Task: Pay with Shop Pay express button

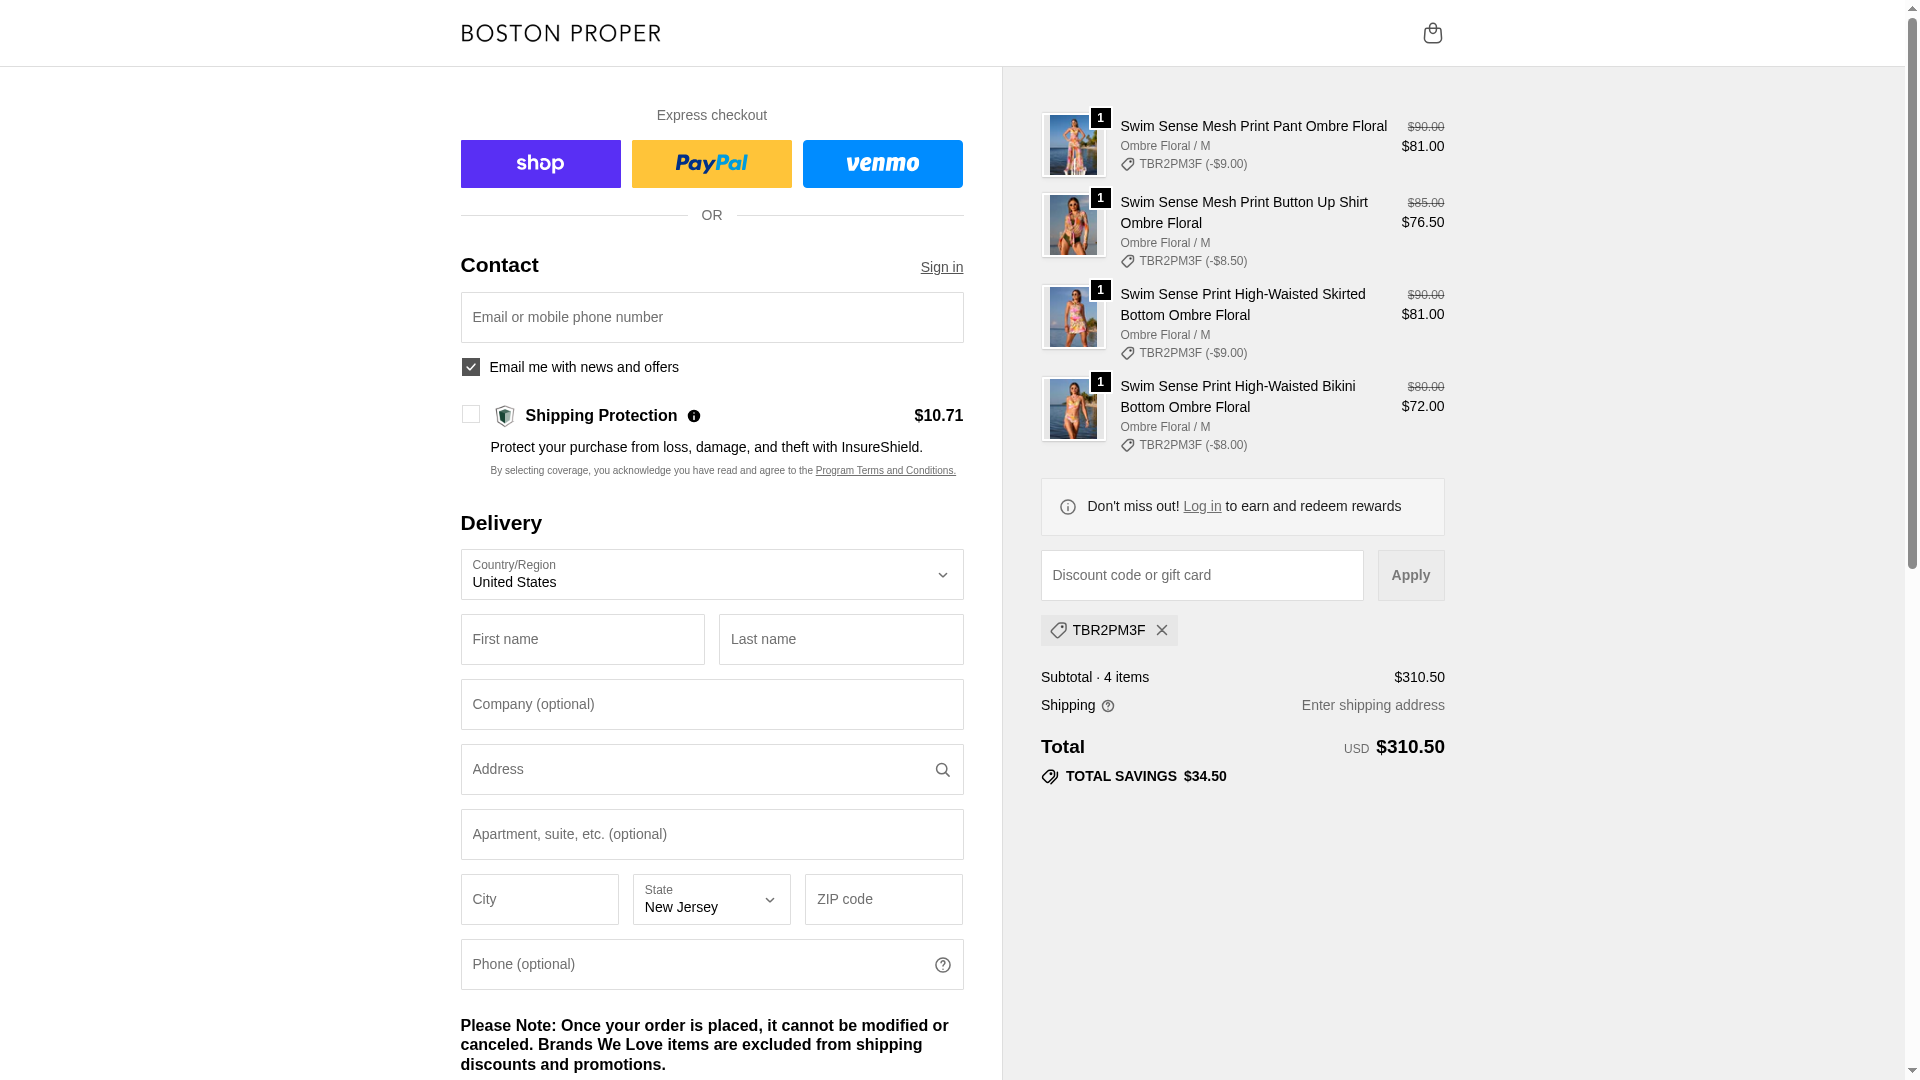Action: click(x=540, y=164)
